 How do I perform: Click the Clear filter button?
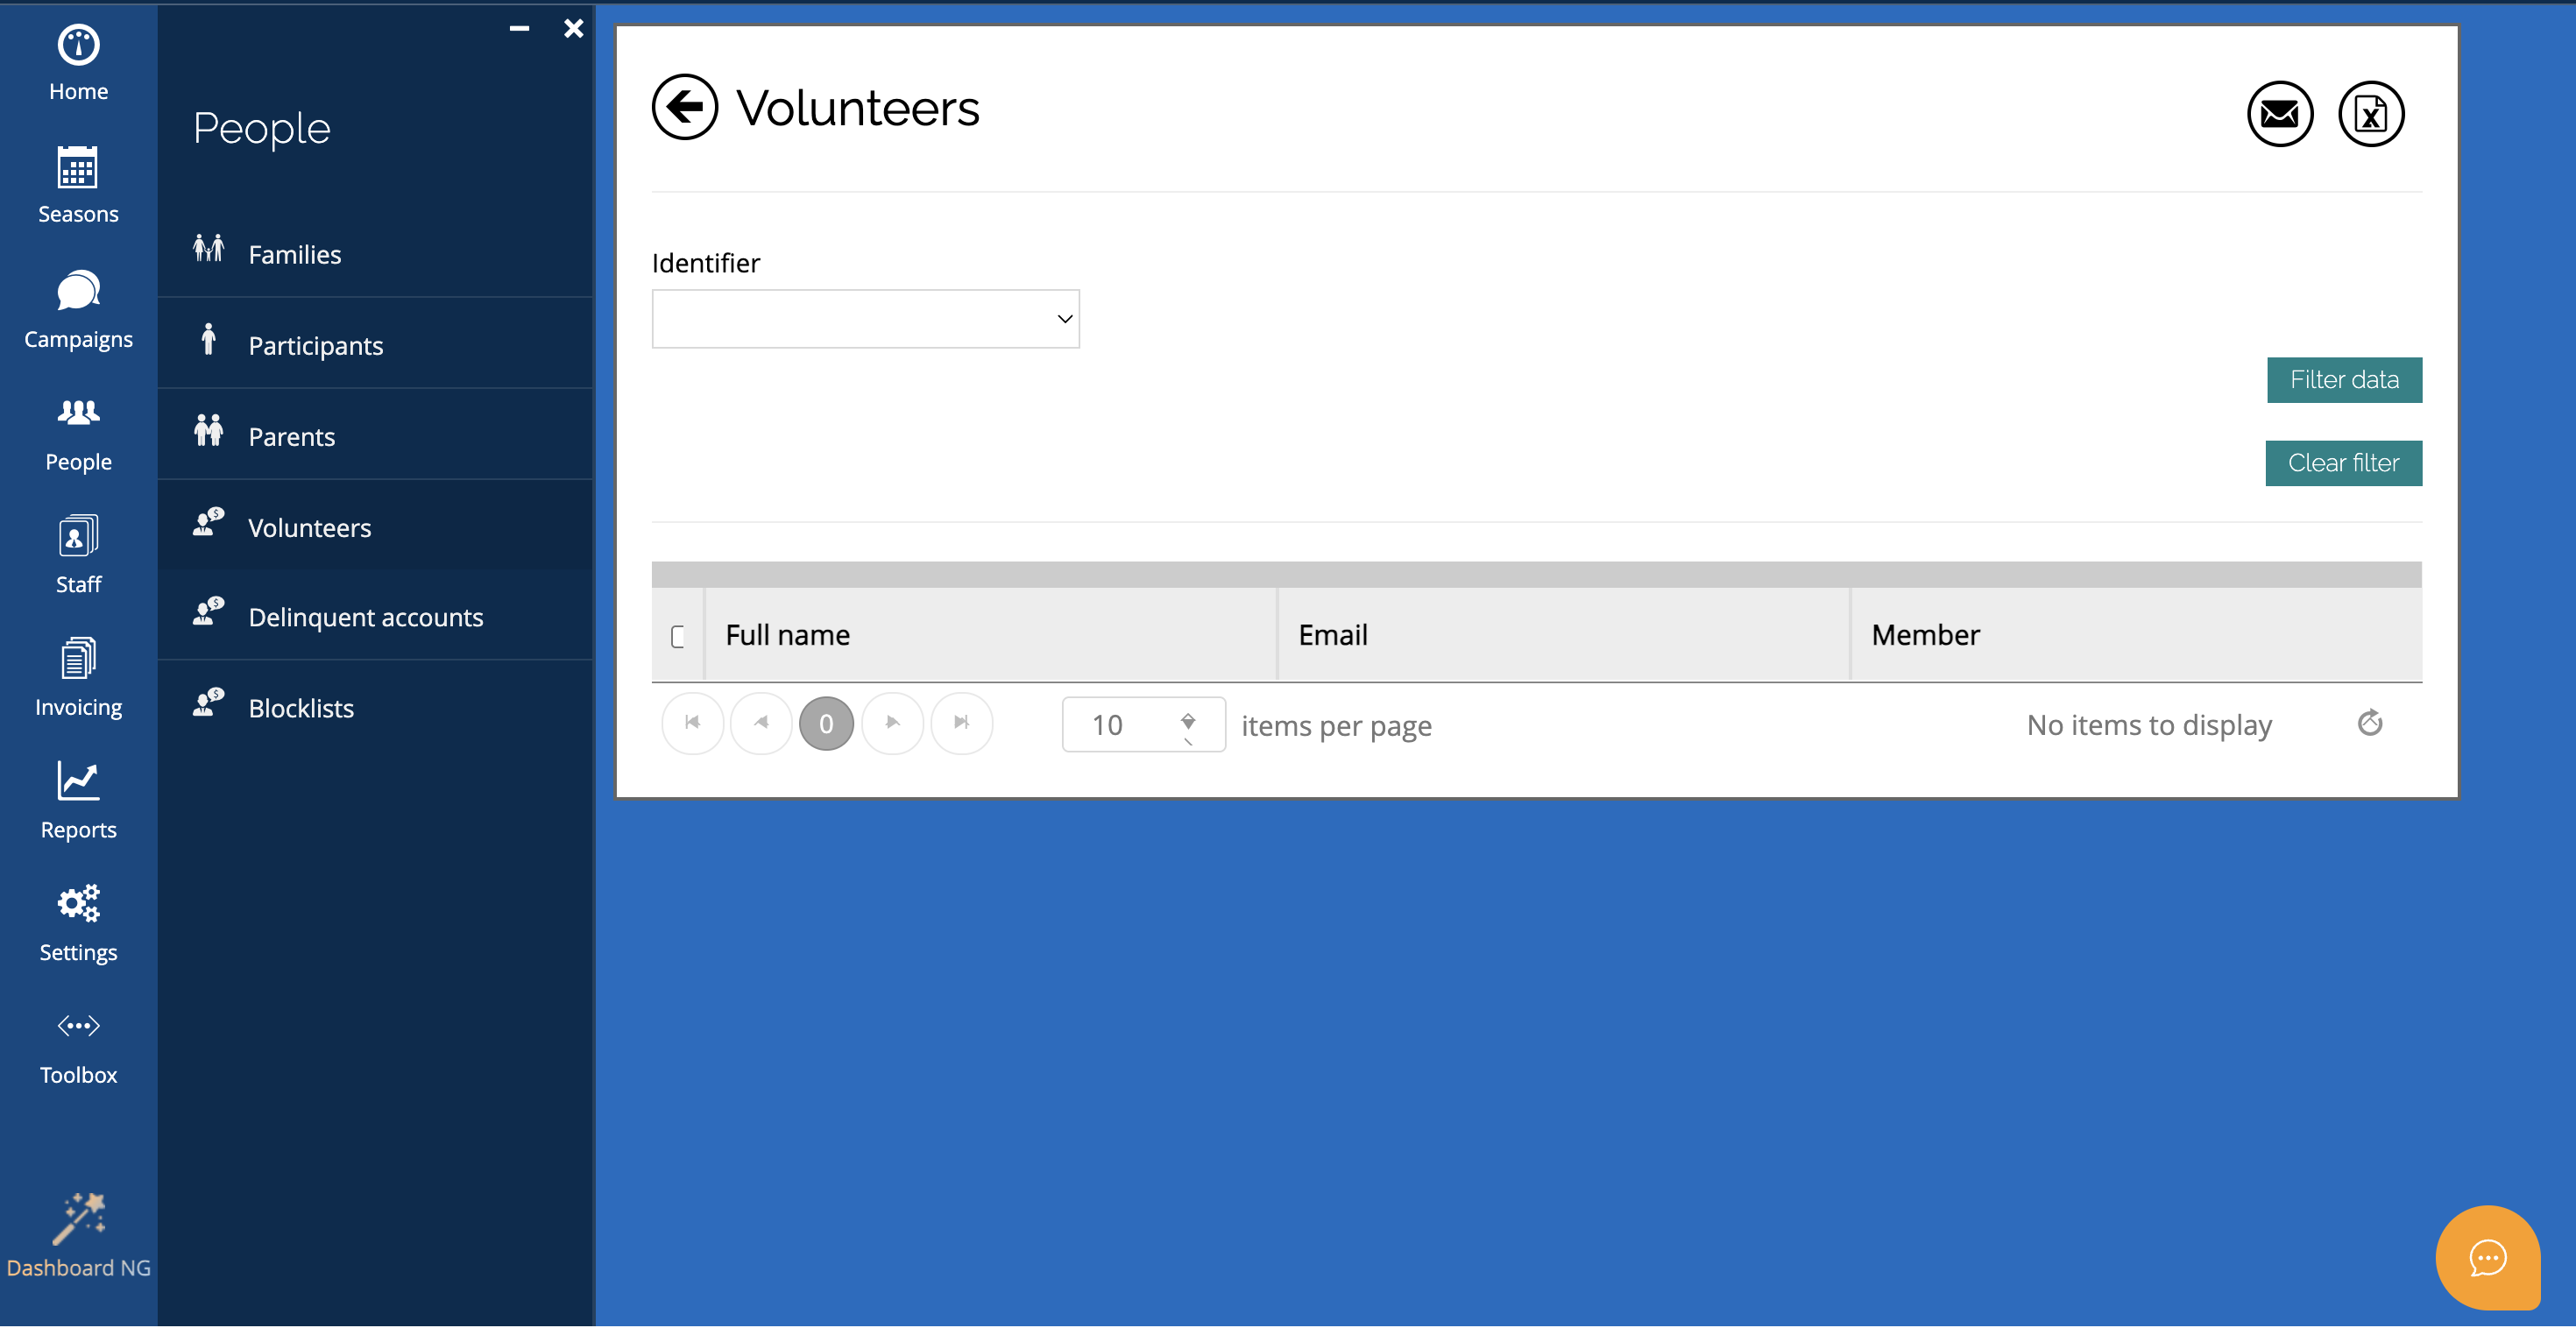(2343, 463)
